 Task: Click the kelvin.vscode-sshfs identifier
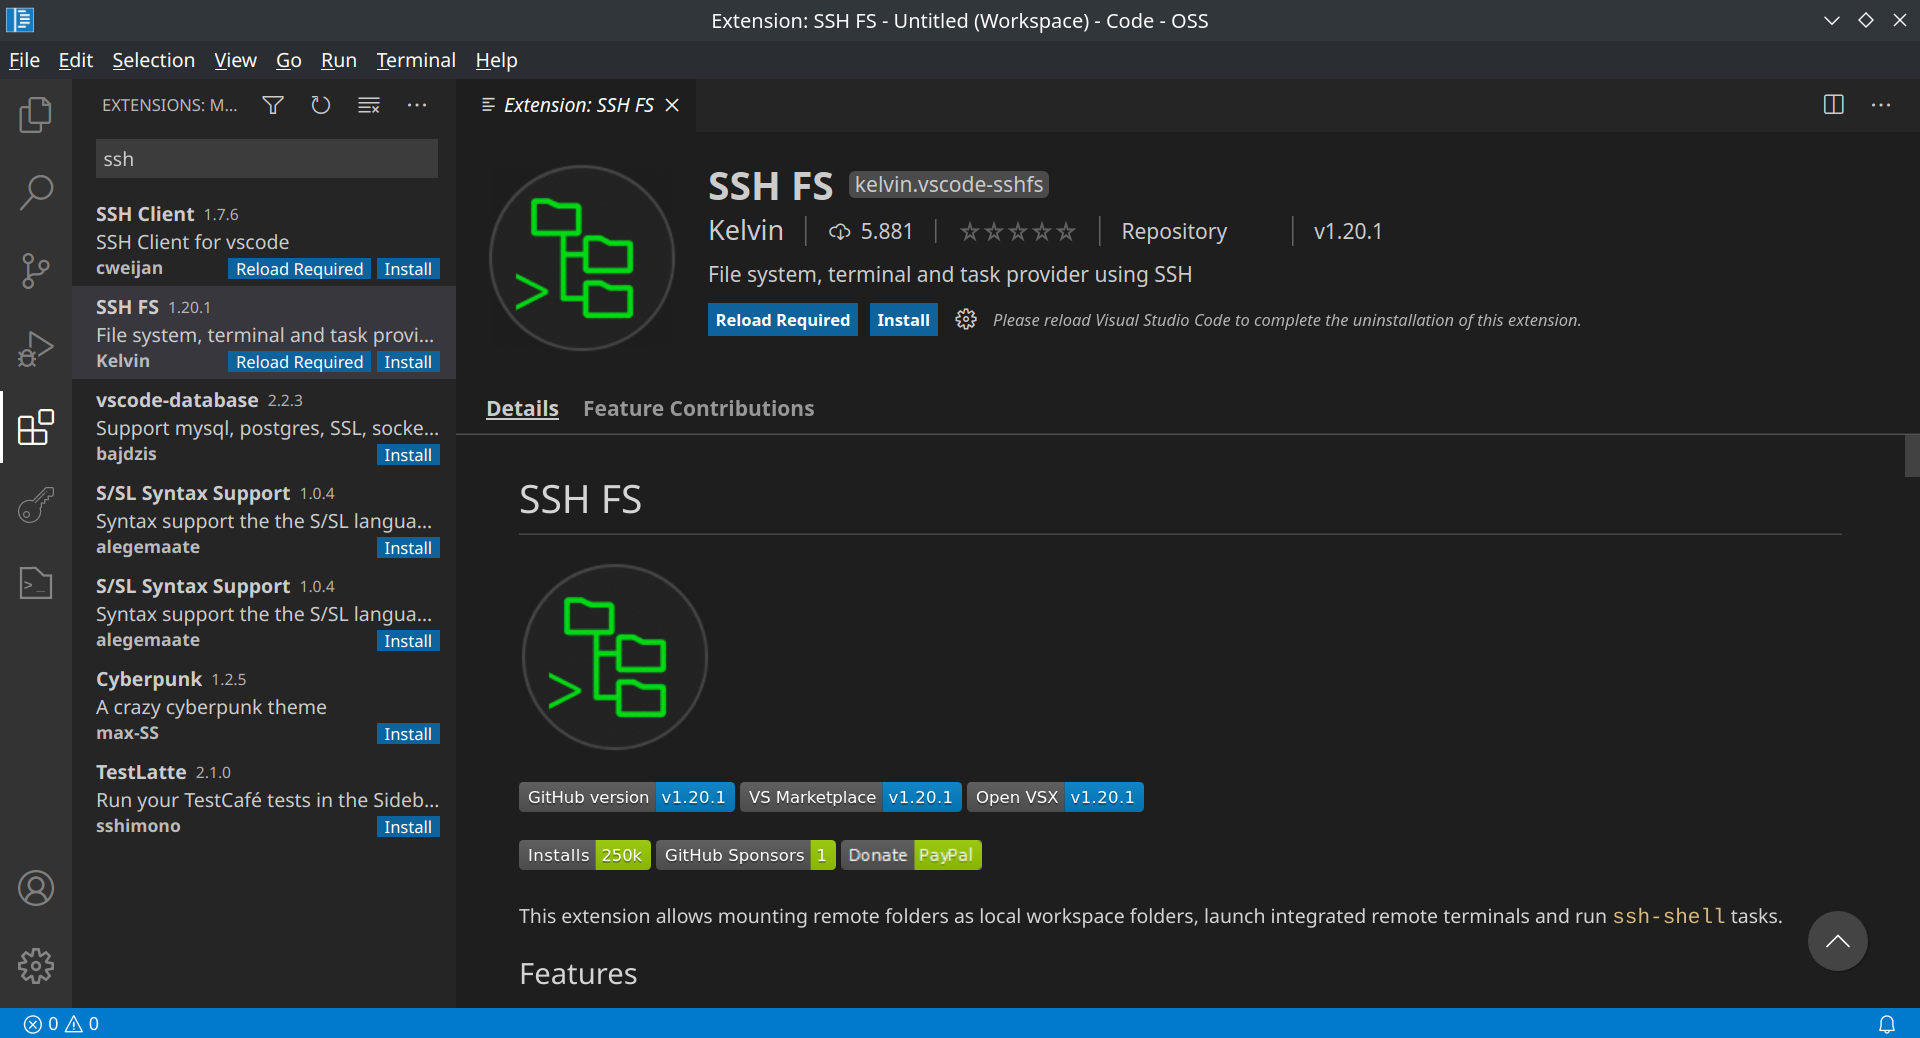[948, 185]
